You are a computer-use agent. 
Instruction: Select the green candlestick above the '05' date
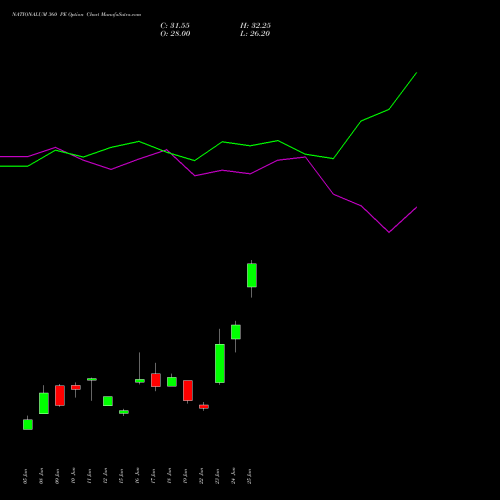tap(28, 424)
